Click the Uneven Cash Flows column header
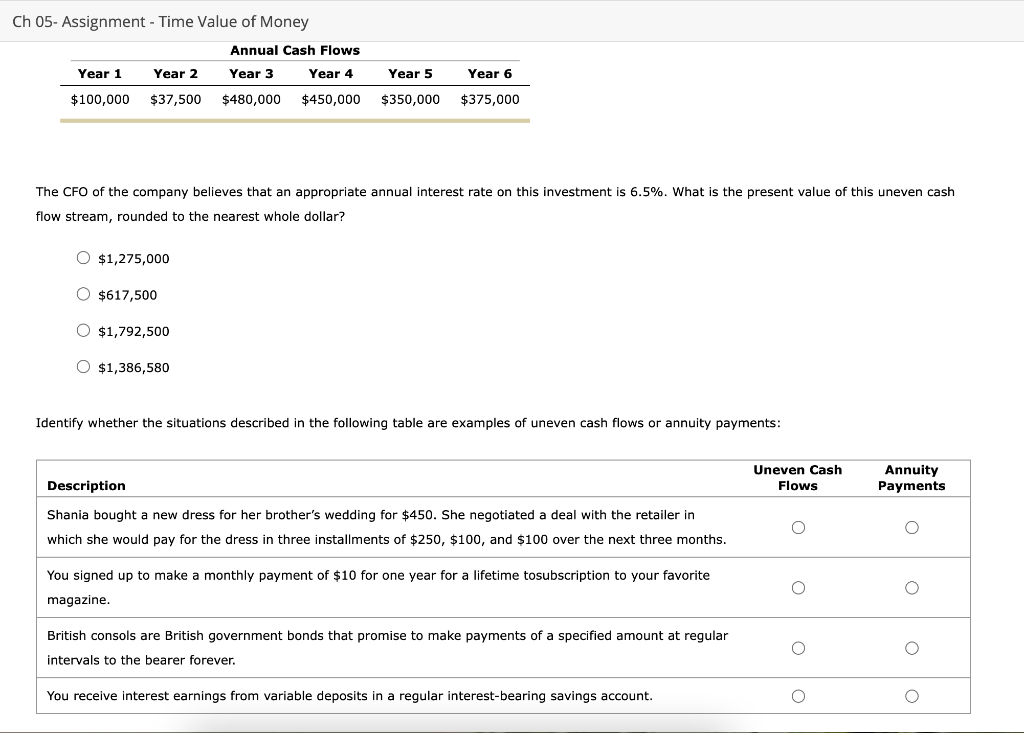Image resolution: width=1024 pixels, height=733 pixels. coord(797,477)
